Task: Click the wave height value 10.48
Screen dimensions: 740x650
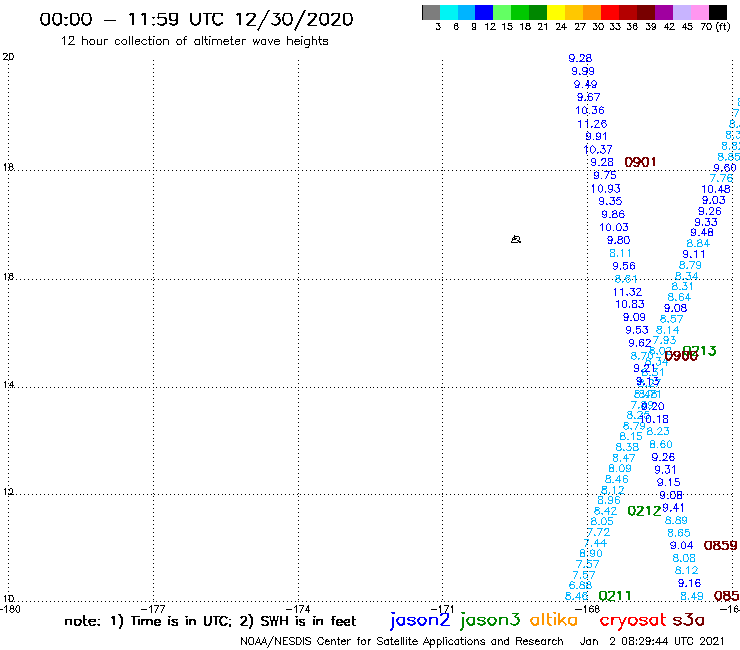Action: 715,189
